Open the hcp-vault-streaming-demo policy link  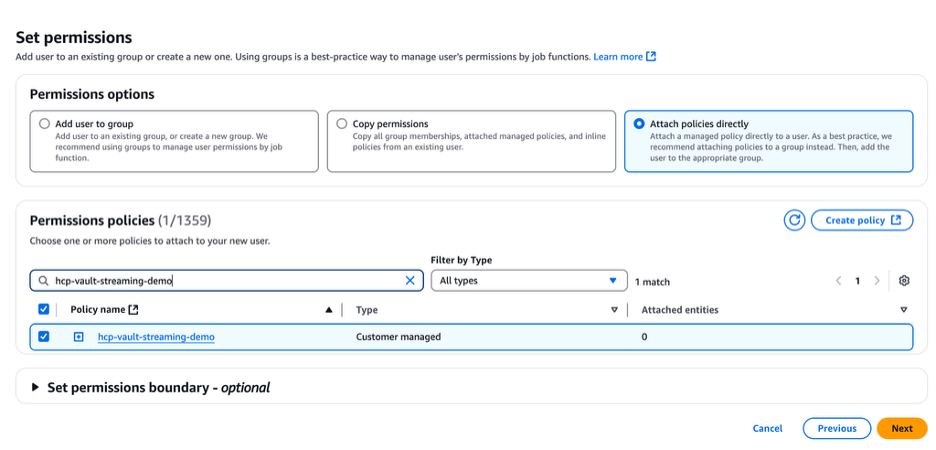click(156, 337)
